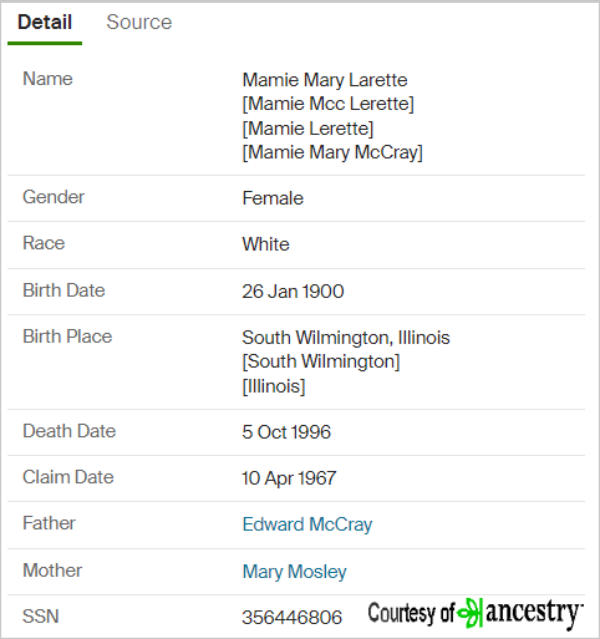Switch to the Source tab
600x639 pixels.
point(139,22)
